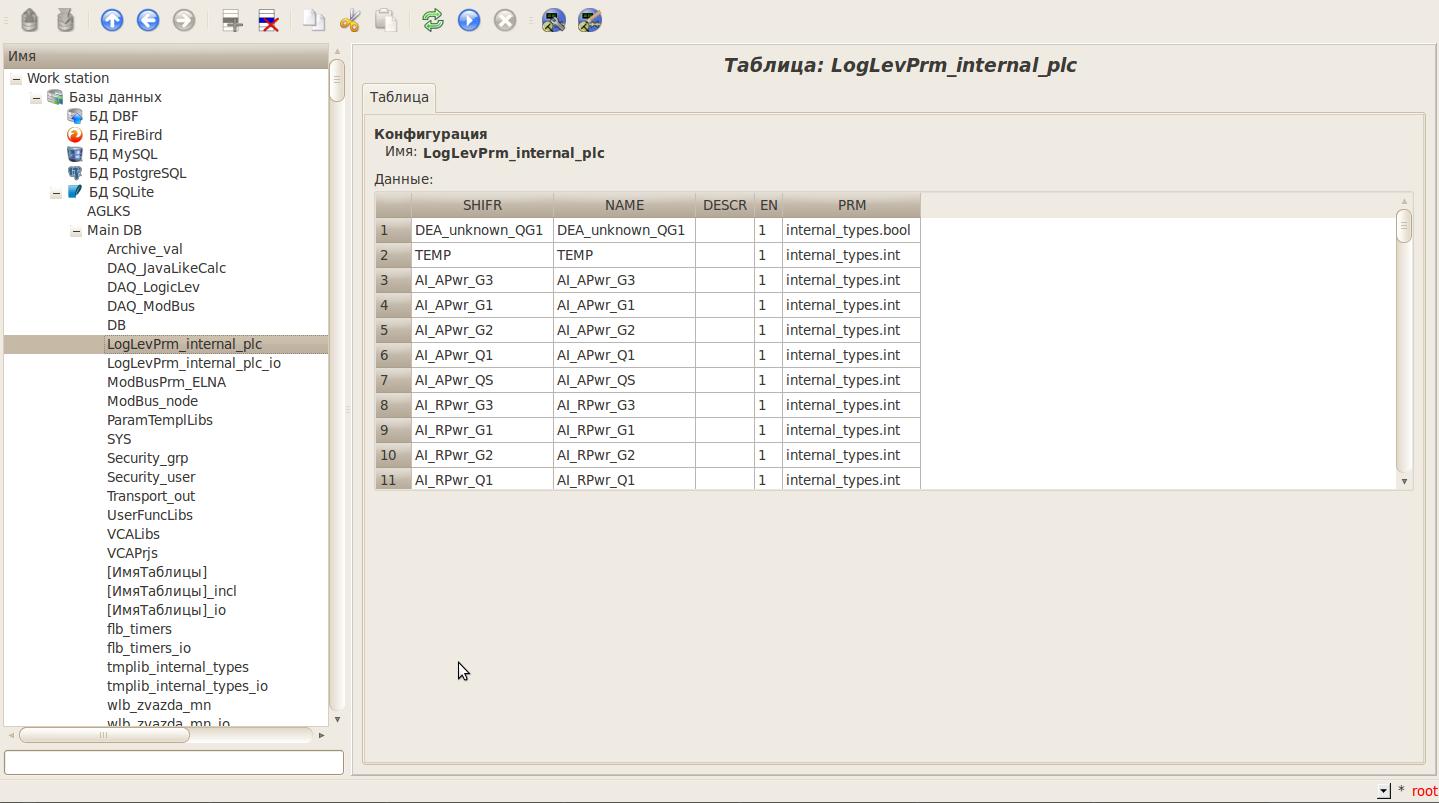This screenshot has width=1439, height=803.
Task: Click the Load from database toolbar icon
Action: click(30, 20)
